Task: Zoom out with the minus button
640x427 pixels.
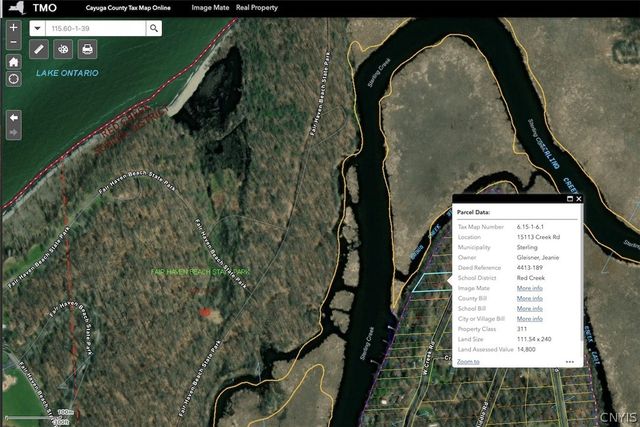Action: [13, 42]
